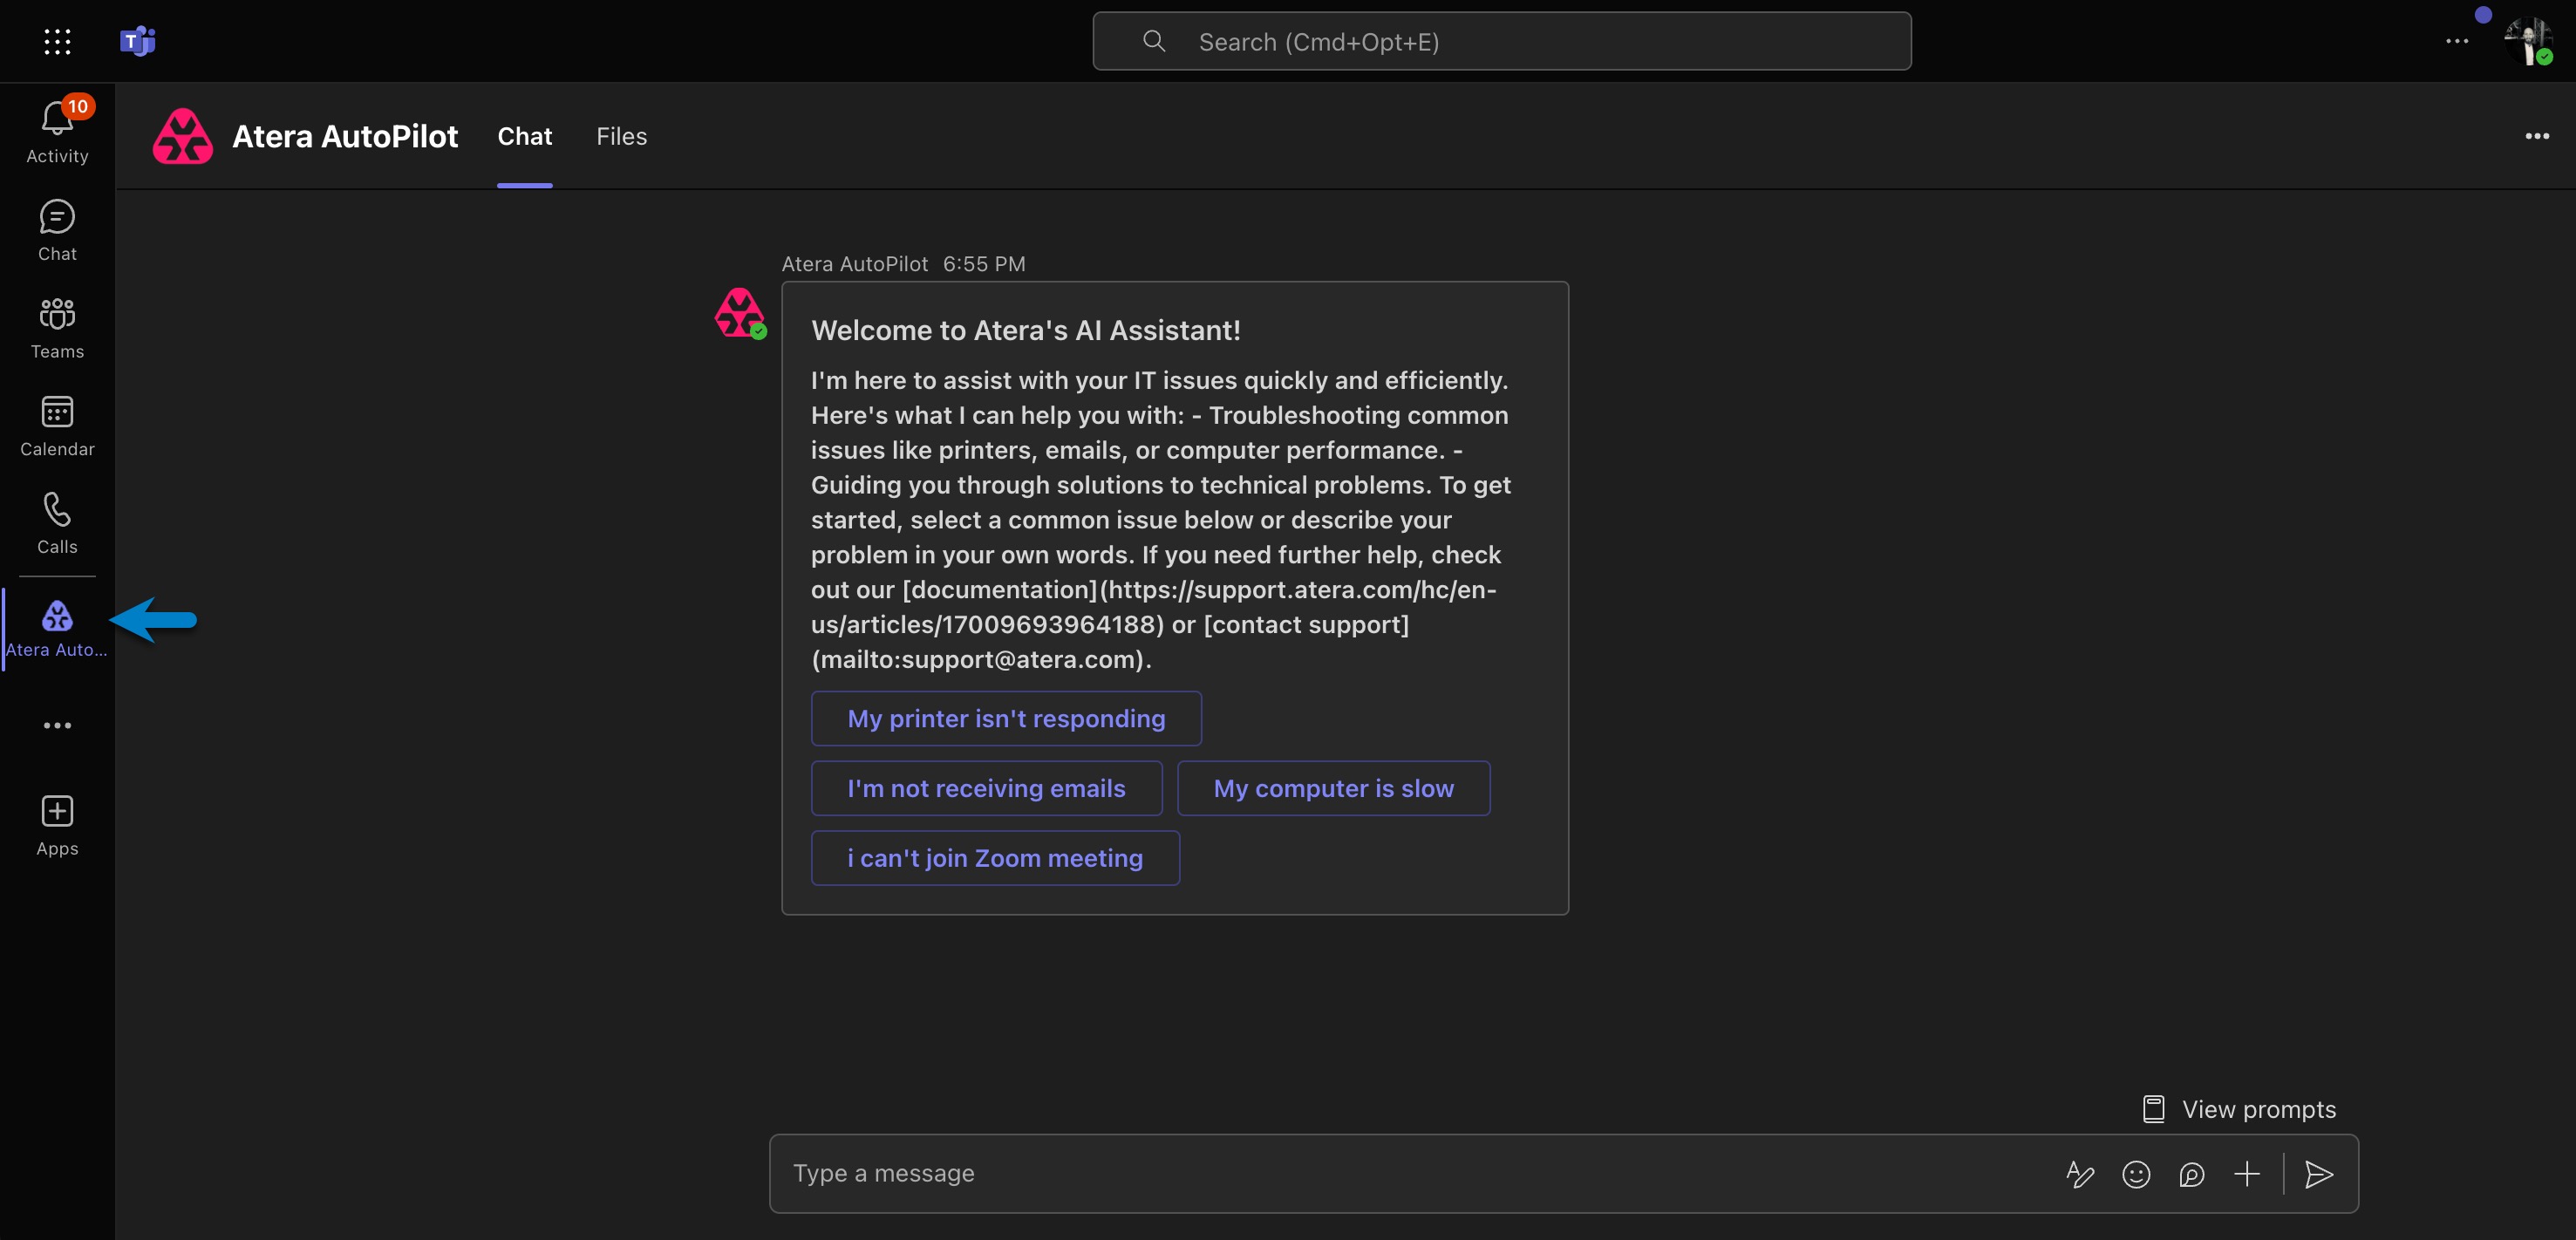Send the message with the arrow icon
The height and width of the screenshot is (1240, 2576).
coord(2318,1174)
